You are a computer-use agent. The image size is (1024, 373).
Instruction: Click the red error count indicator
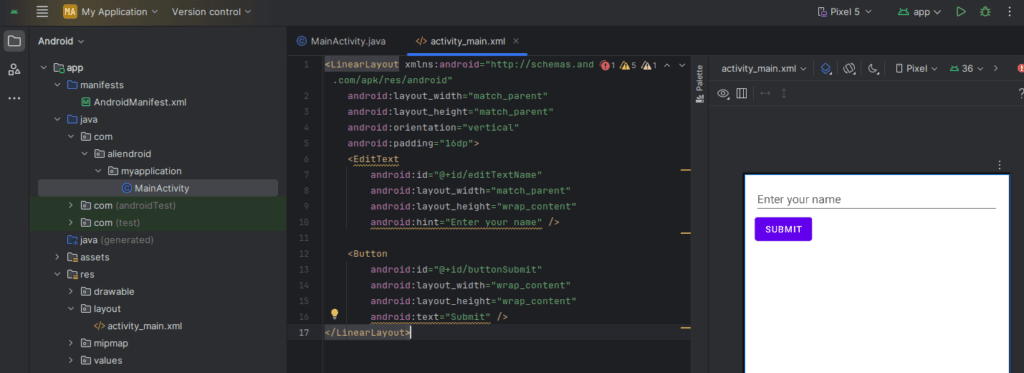tap(608, 65)
